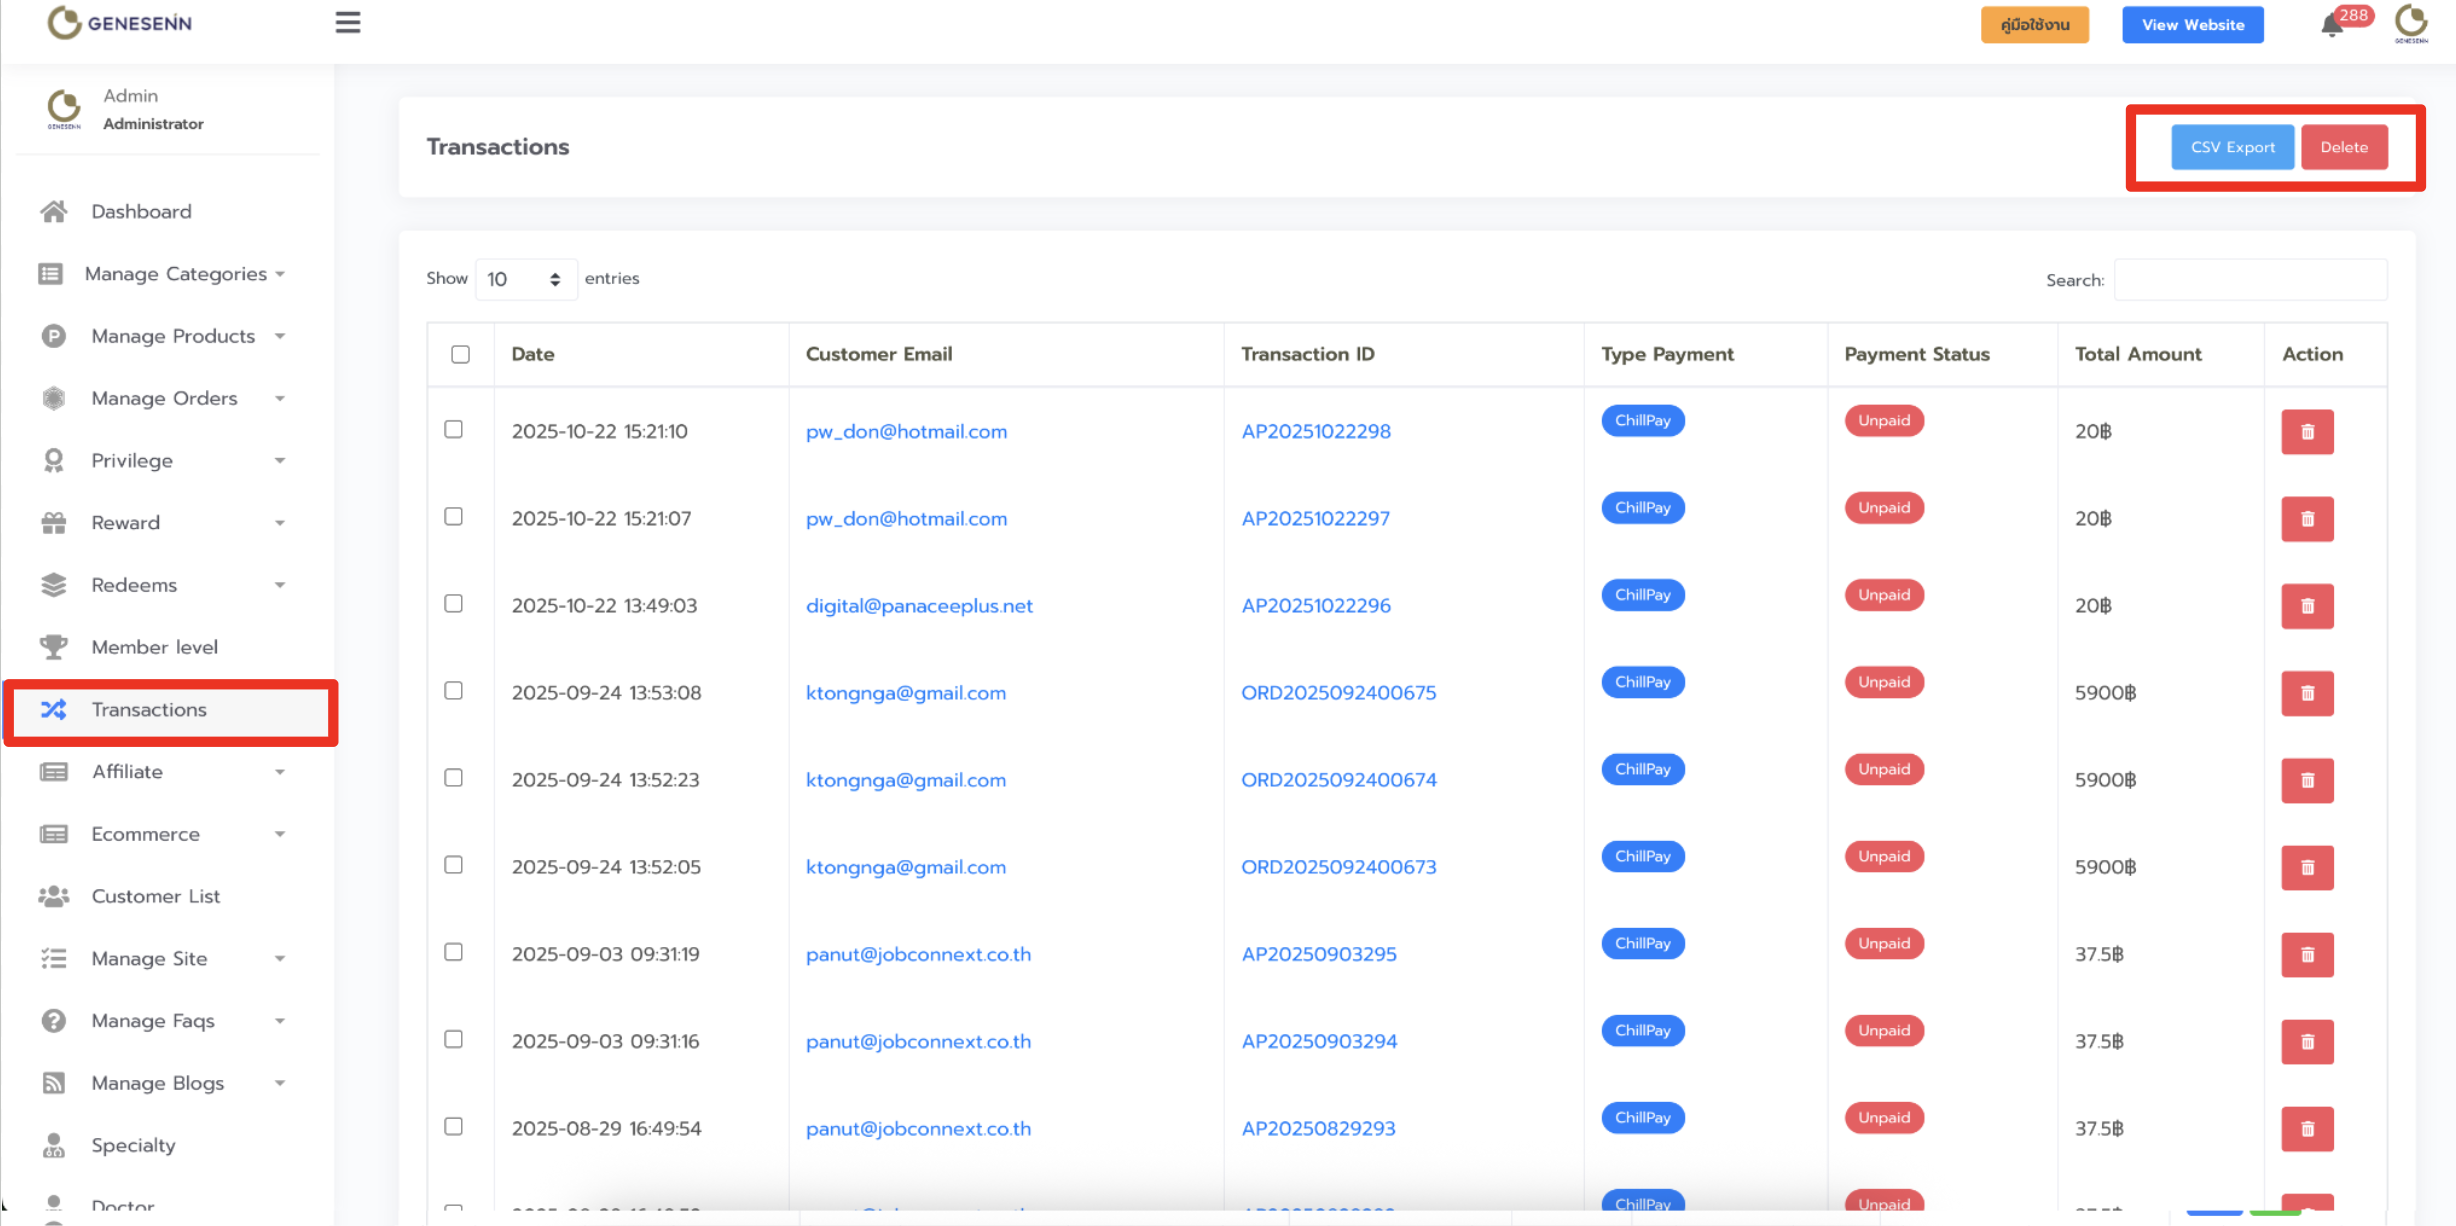Click the Member level trophy icon

coord(54,647)
